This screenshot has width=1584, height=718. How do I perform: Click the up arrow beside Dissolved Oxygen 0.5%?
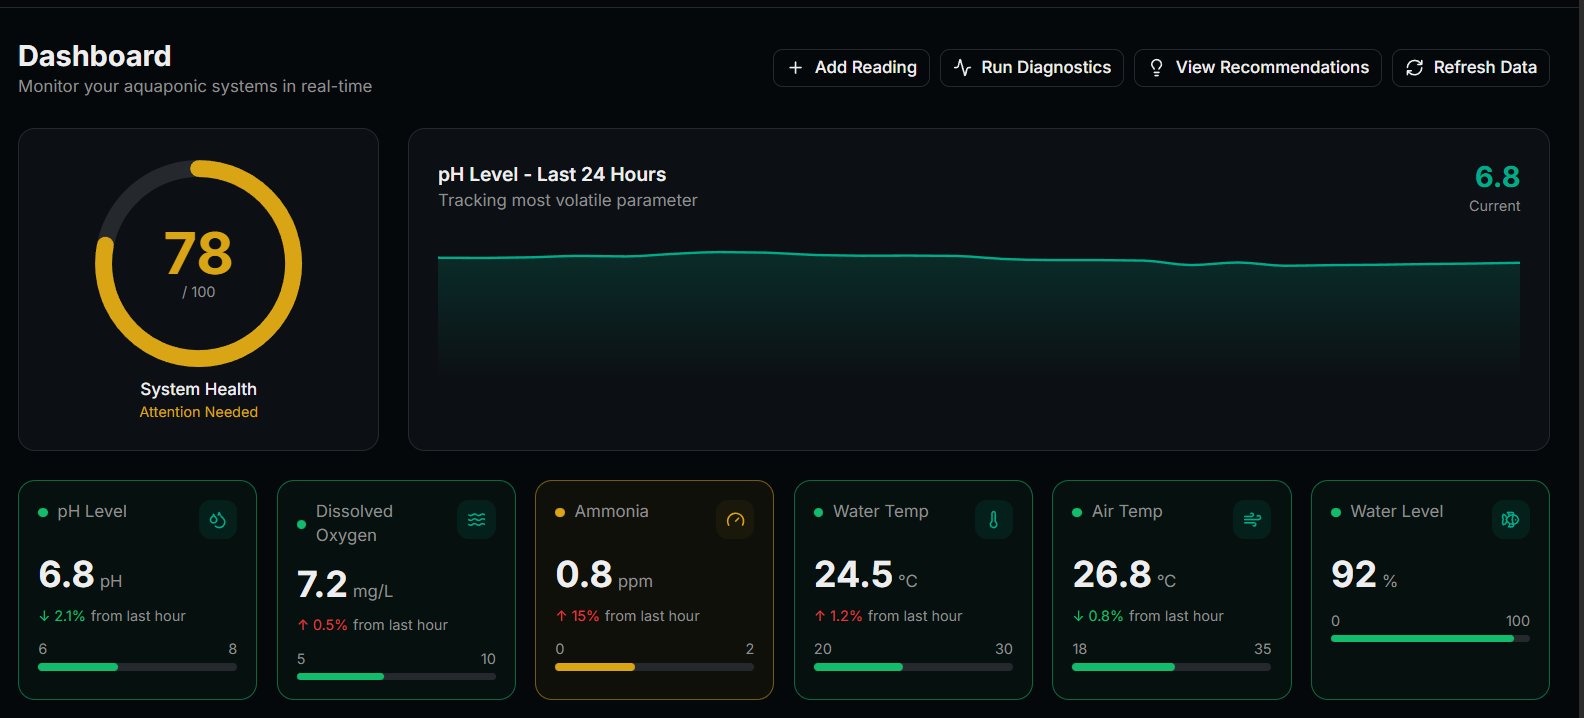[x=303, y=625]
